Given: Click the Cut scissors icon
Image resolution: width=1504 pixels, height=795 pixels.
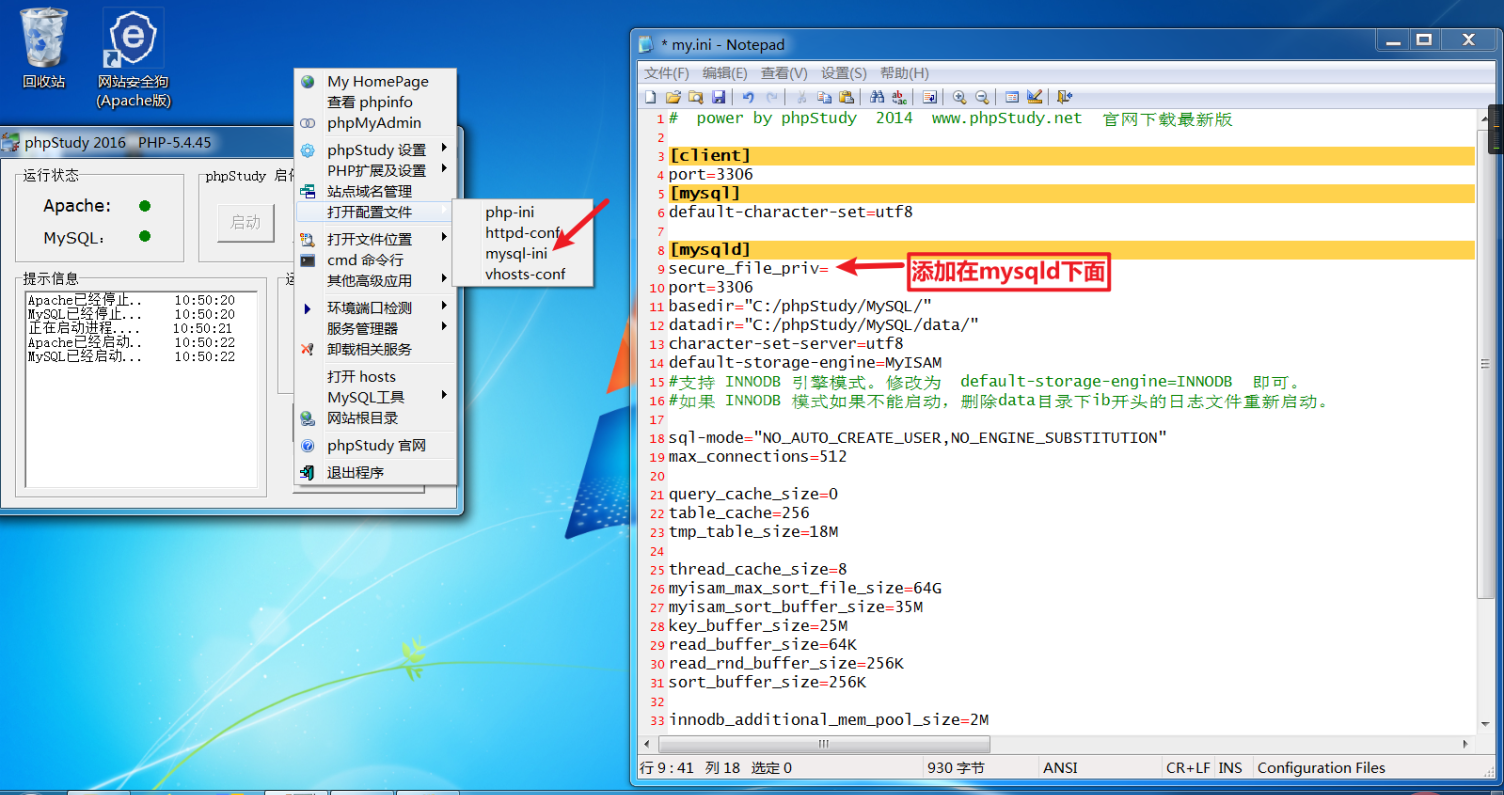Looking at the screenshot, I should (x=801, y=97).
